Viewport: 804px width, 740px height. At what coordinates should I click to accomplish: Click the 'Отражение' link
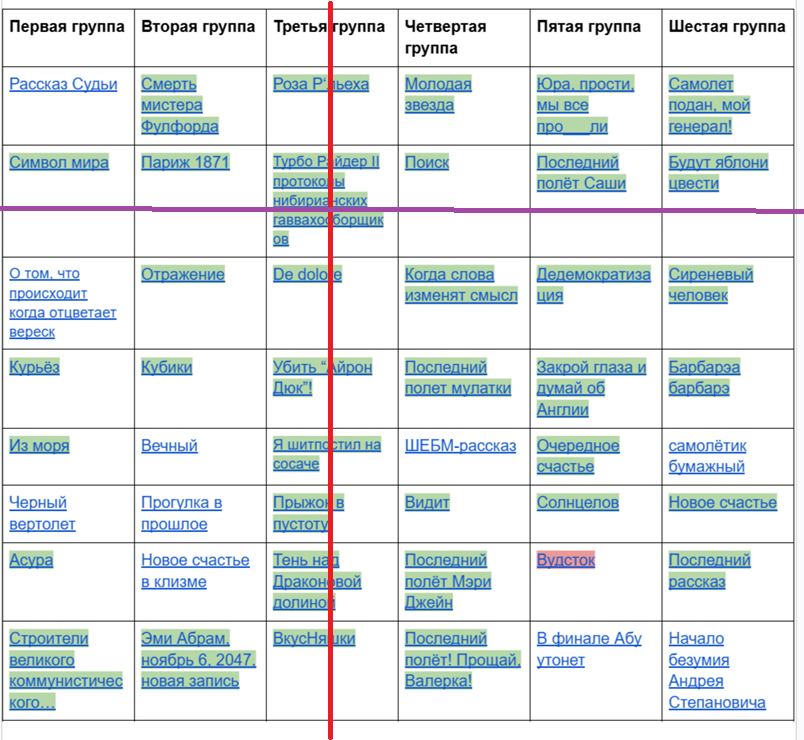[x=183, y=274]
